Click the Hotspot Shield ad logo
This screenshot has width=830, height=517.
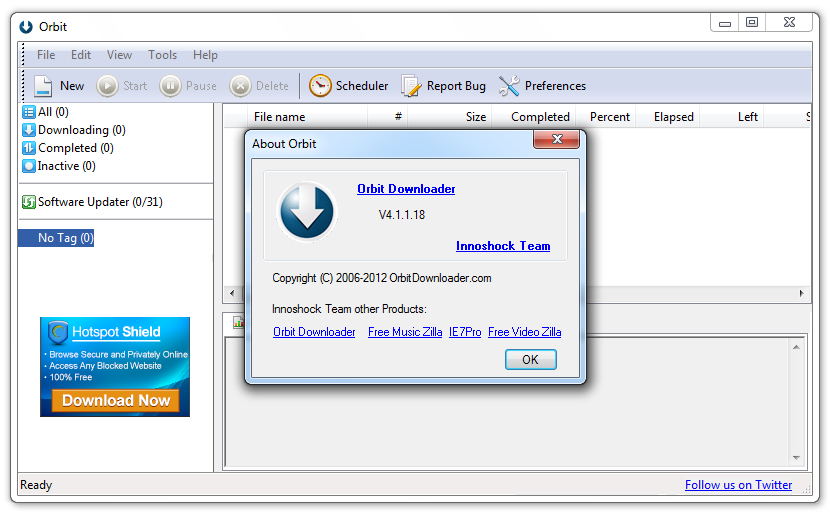58,332
